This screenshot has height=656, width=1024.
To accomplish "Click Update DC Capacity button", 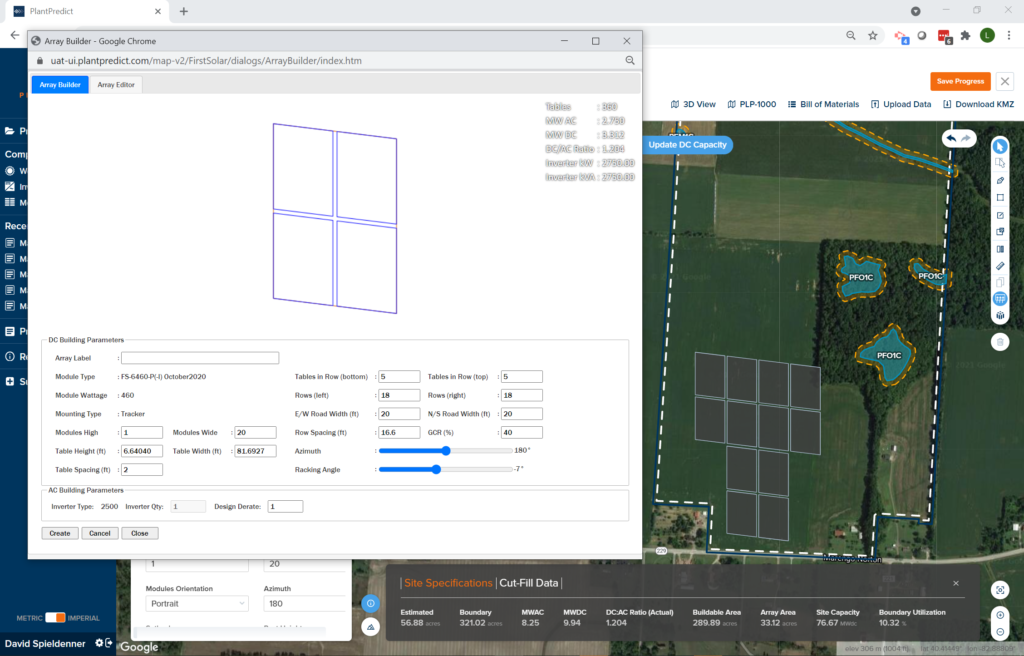I will tap(687, 145).
